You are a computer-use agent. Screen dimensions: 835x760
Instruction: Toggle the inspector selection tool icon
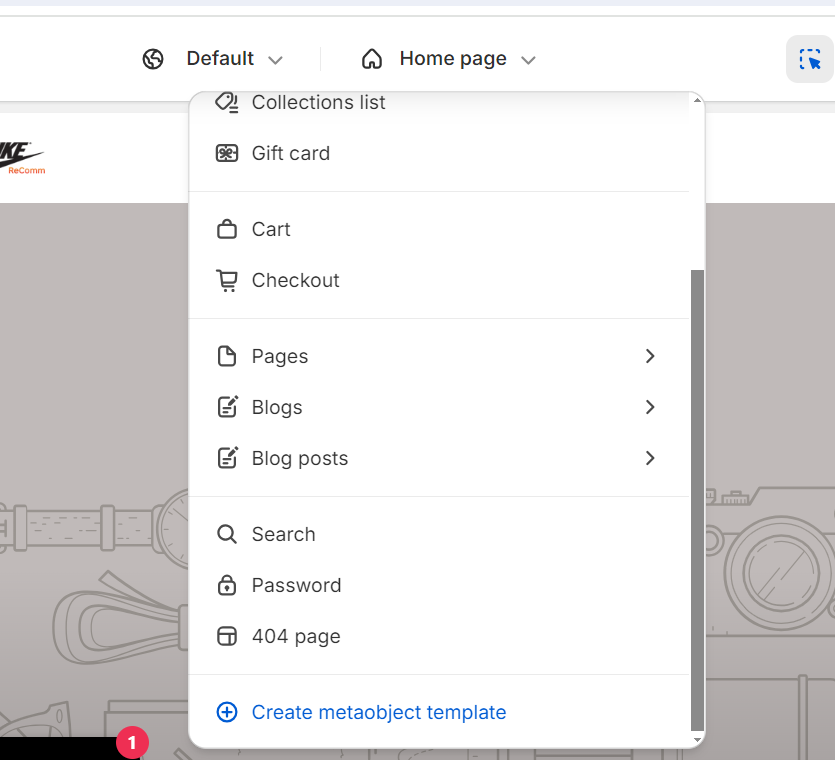pos(809,60)
